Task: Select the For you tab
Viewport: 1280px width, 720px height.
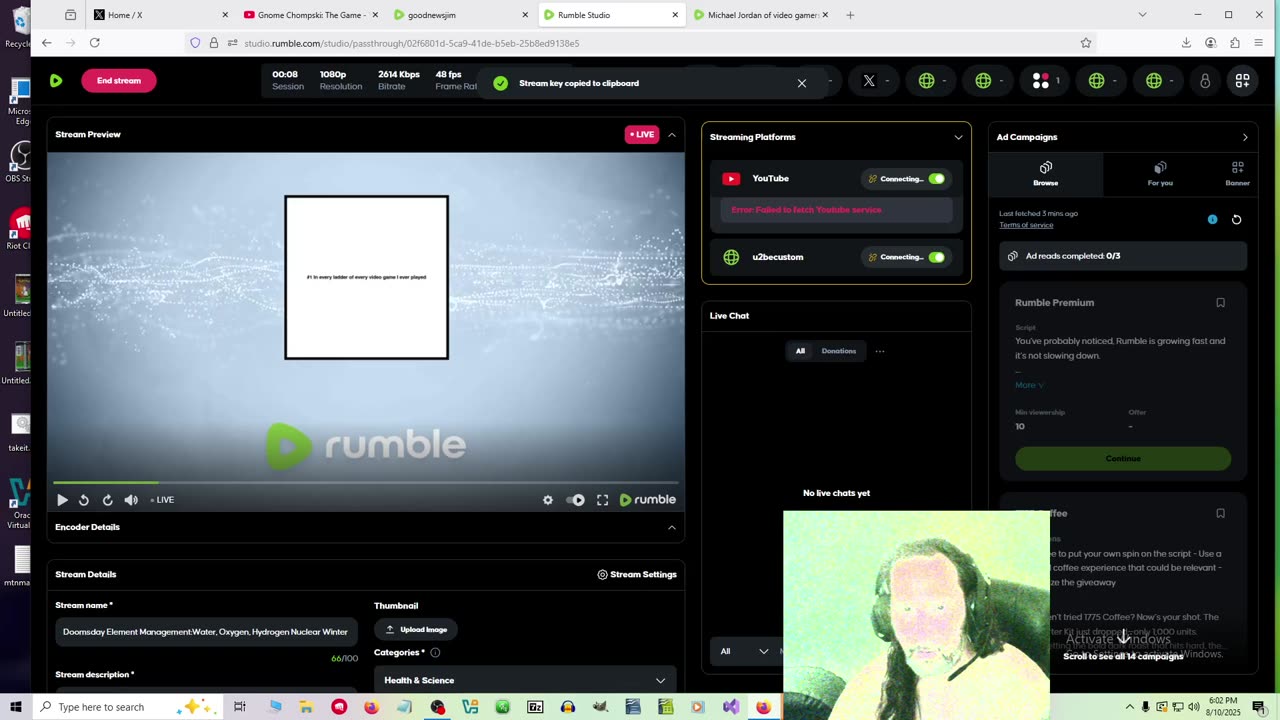Action: point(1160,174)
